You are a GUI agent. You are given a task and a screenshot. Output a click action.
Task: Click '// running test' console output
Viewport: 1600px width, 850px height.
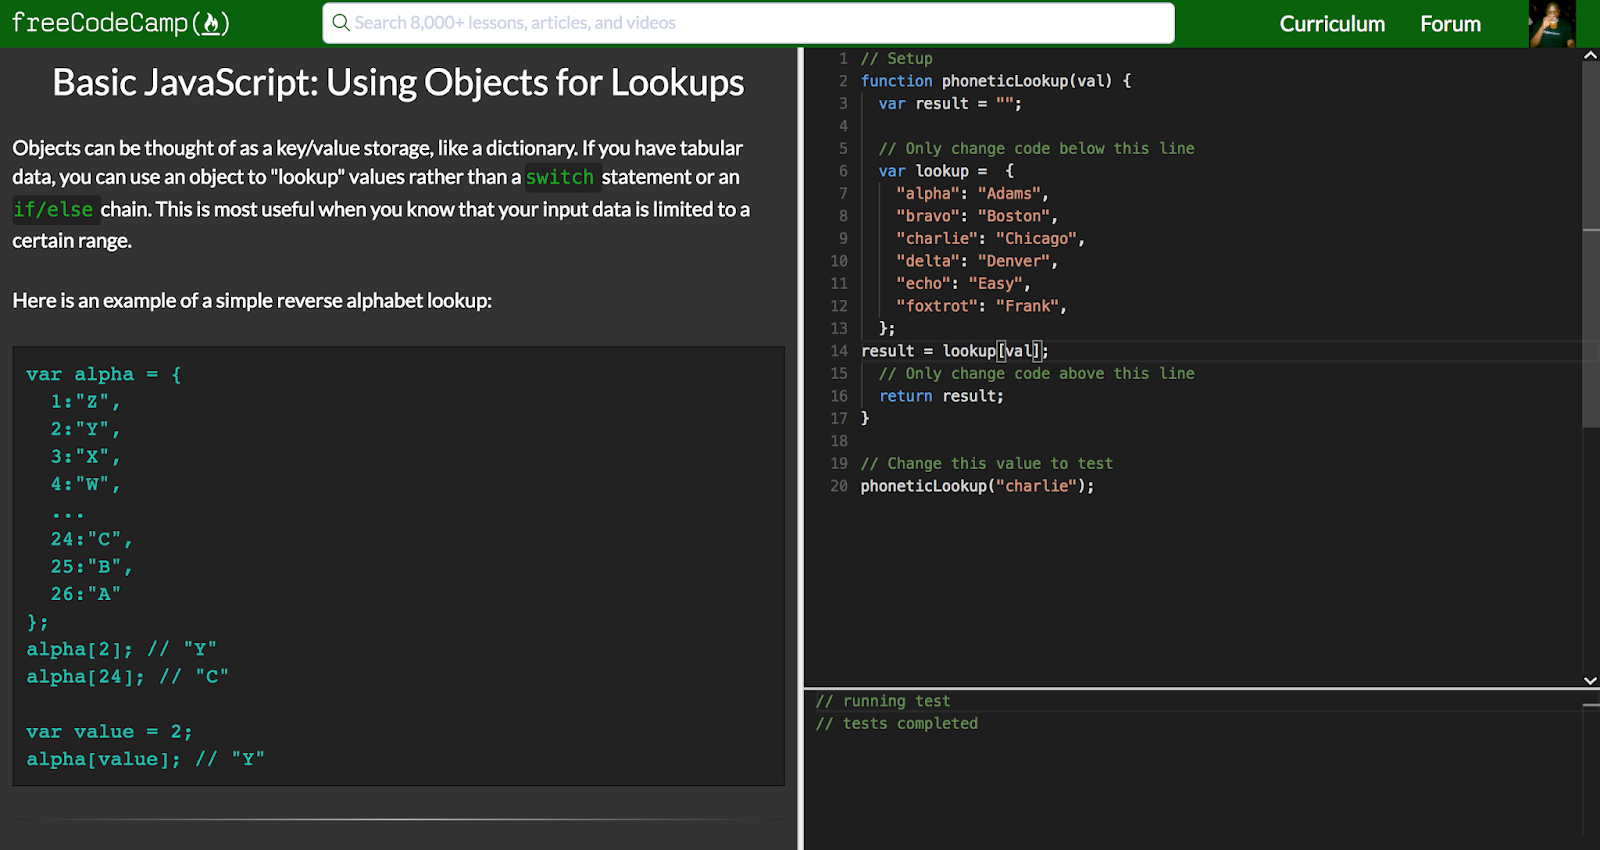pos(883,701)
